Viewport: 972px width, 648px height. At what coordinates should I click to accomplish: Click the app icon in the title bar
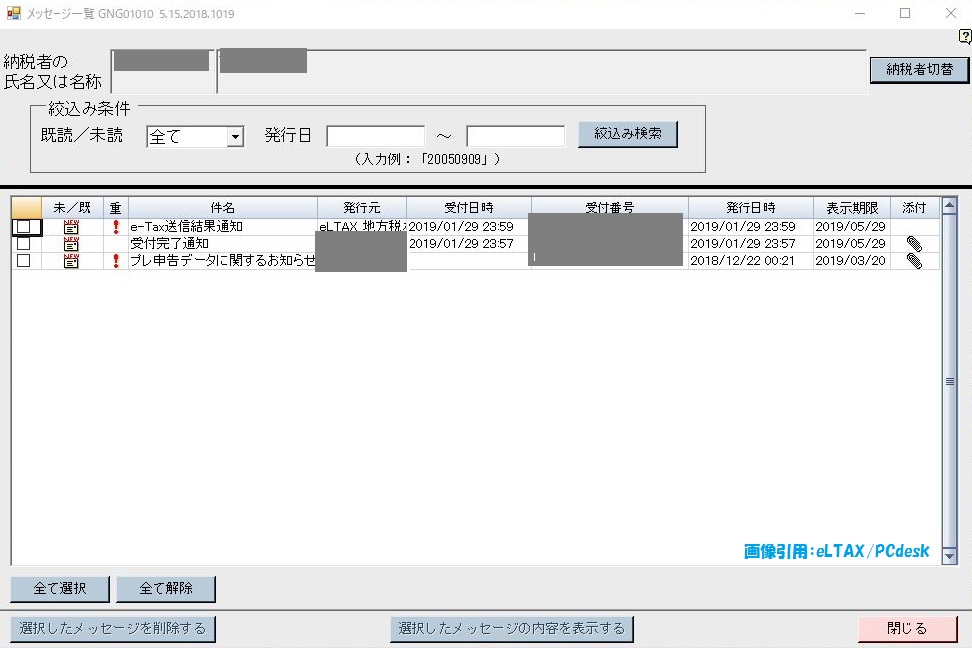(13, 13)
